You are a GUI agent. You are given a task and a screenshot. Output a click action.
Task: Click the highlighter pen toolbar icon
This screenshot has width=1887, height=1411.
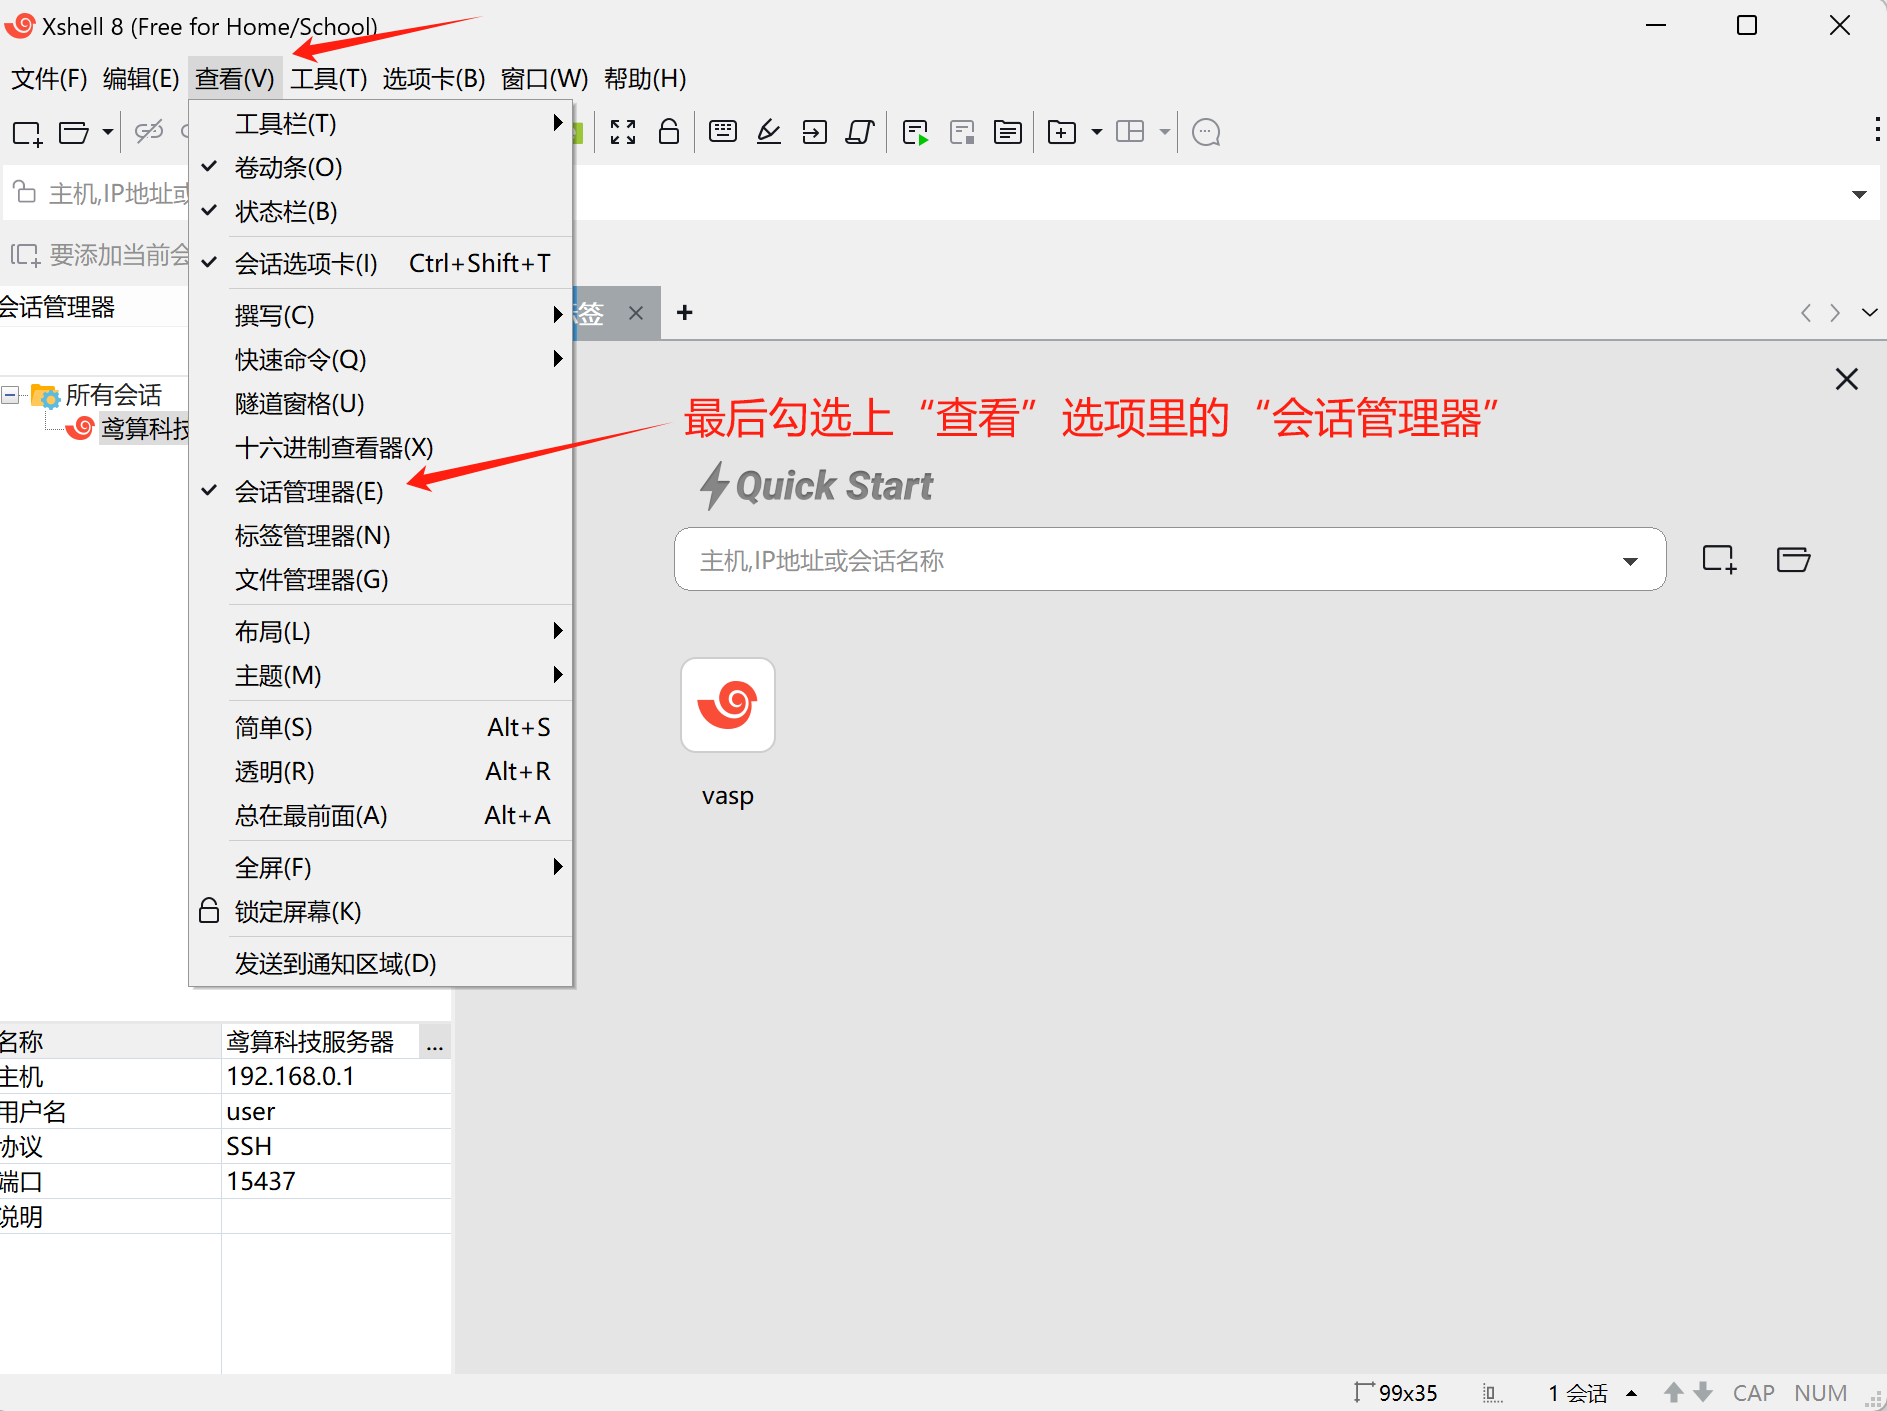768,132
